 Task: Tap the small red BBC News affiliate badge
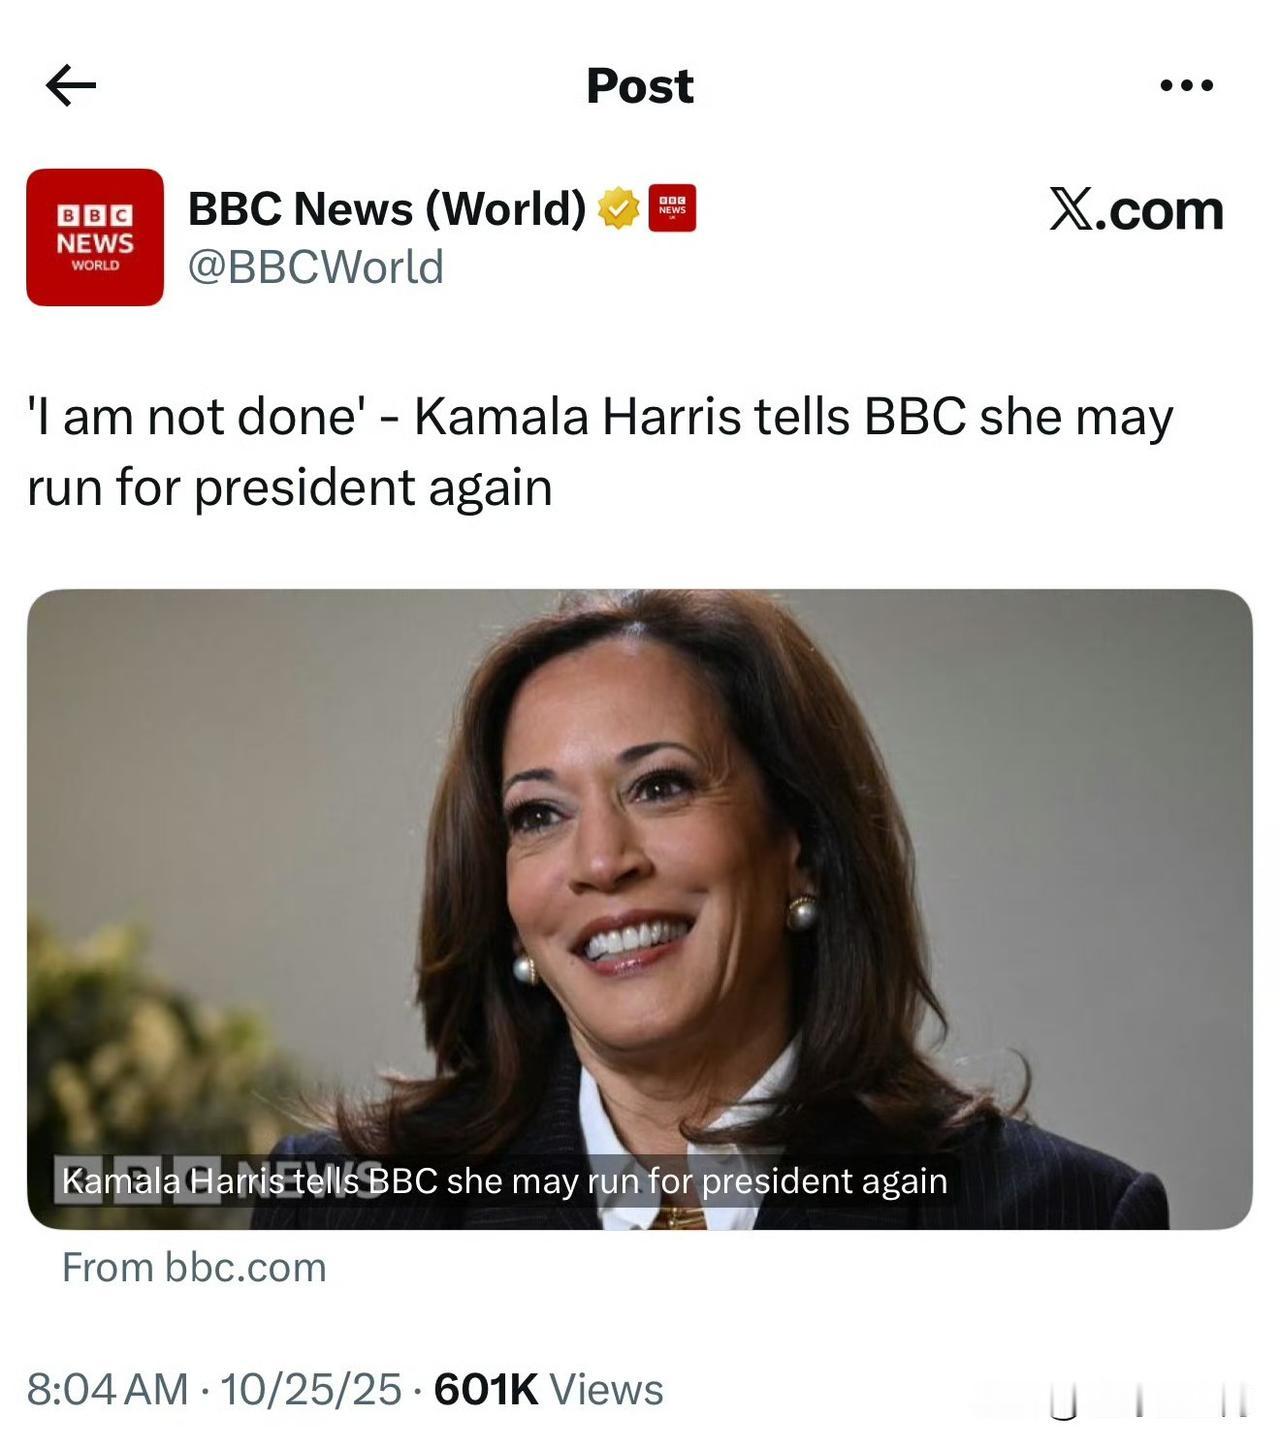pos(672,208)
